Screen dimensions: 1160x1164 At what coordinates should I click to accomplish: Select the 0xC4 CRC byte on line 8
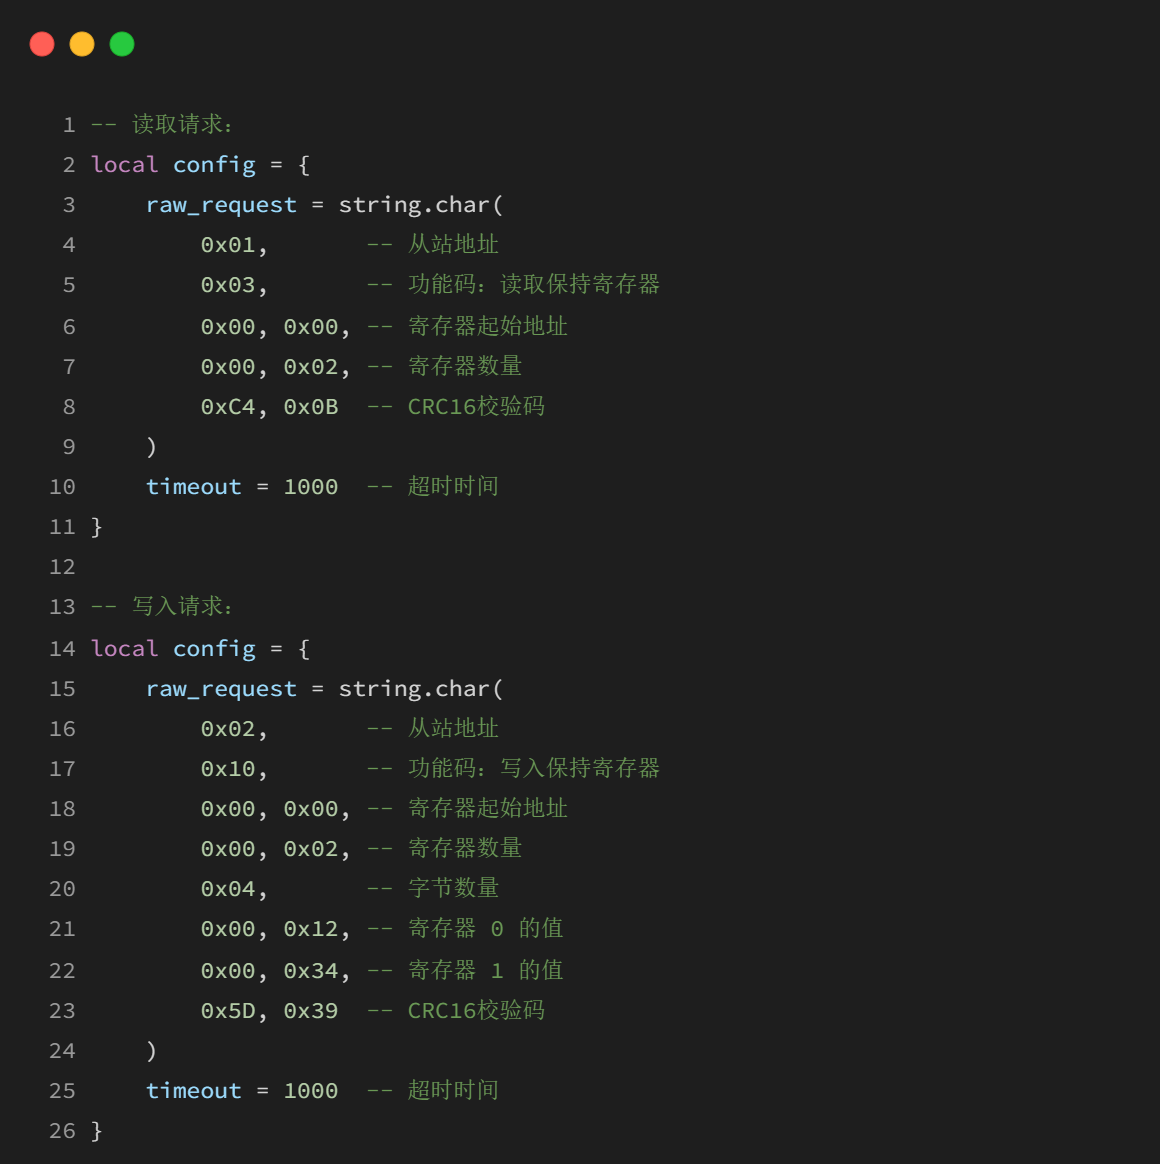tap(228, 406)
